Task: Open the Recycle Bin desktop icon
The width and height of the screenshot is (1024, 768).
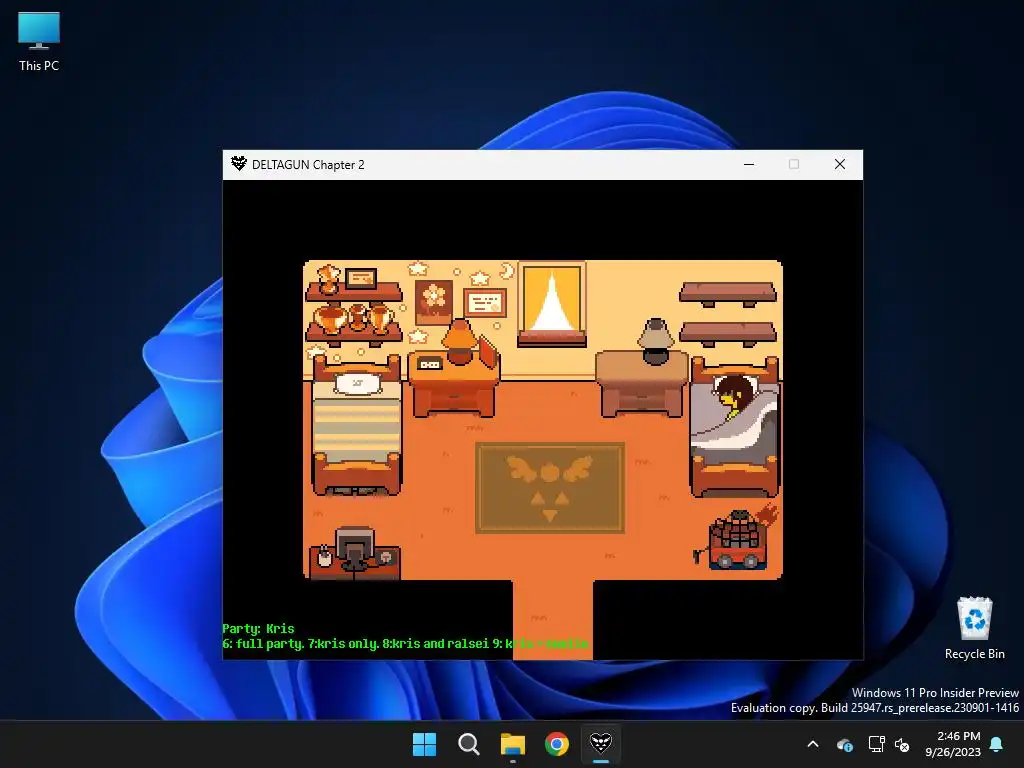Action: pos(974,628)
